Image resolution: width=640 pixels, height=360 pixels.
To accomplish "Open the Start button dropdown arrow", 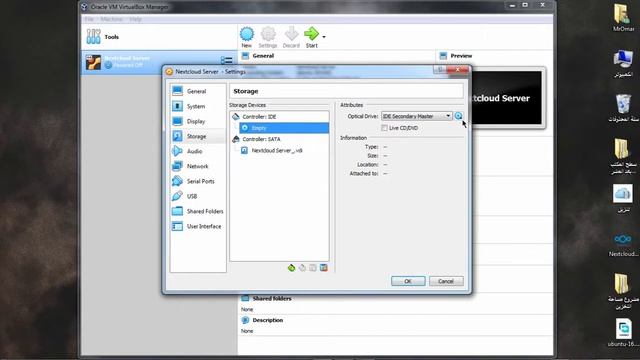I will pyautogui.click(x=324, y=37).
